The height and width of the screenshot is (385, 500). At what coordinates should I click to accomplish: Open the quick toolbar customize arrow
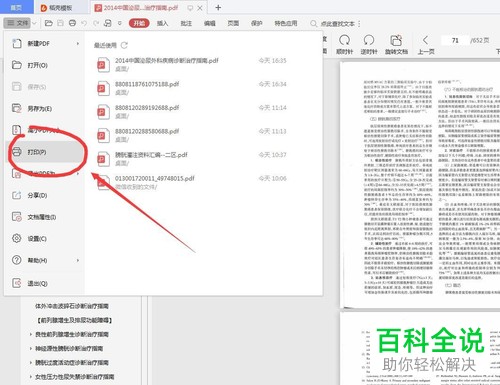pyautogui.click(x=120, y=23)
